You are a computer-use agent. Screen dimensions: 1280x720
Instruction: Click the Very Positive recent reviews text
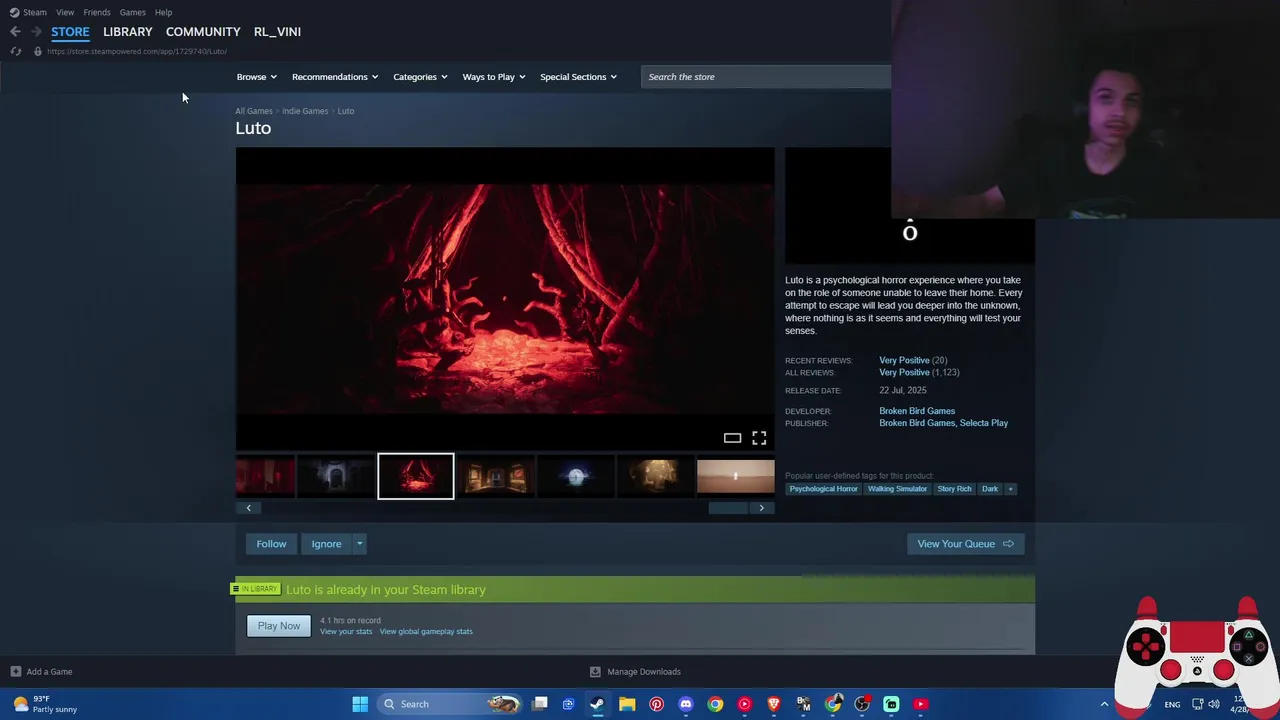[x=904, y=360]
